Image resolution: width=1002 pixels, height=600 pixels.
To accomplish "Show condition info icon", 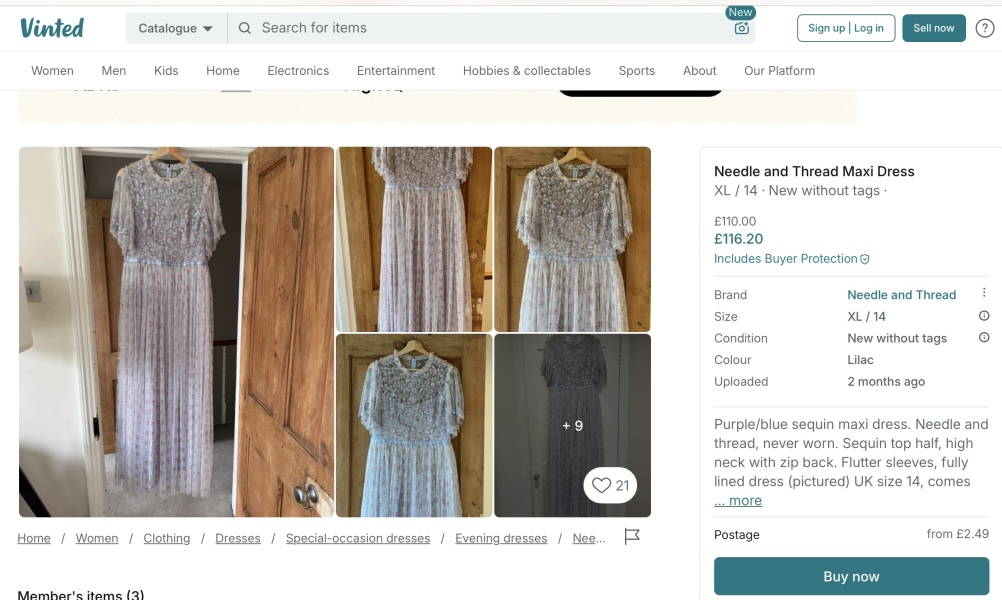I will click(x=984, y=338).
